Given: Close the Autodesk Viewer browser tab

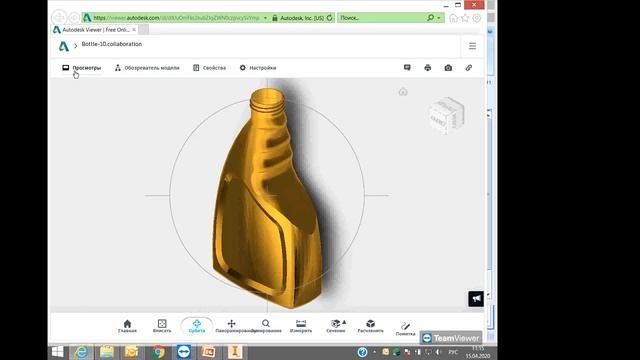Looking at the screenshot, I should (x=134, y=30).
